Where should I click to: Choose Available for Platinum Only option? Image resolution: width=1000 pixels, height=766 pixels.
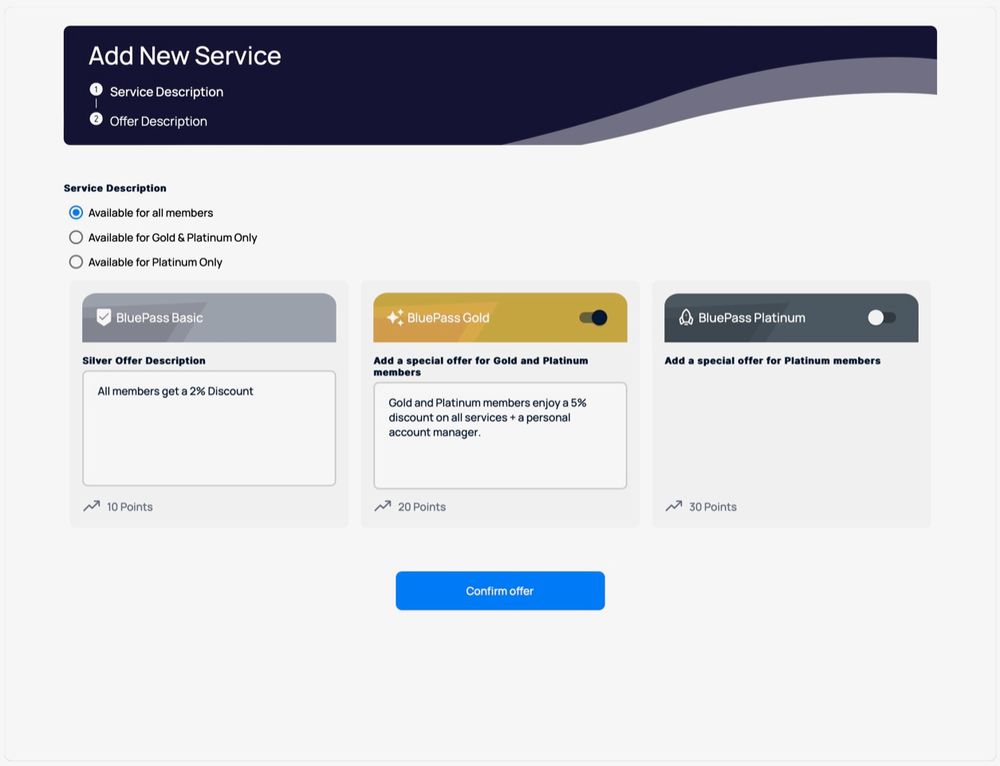pyautogui.click(x=76, y=262)
